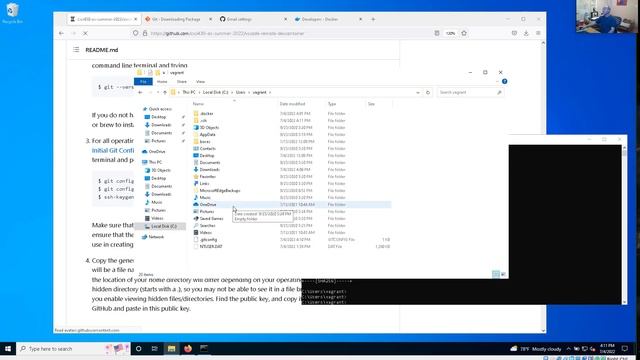Image resolution: width=640 pixels, height=360 pixels.
Task: Click Explorer Back arrow button
Action: [x=140, y=93]
